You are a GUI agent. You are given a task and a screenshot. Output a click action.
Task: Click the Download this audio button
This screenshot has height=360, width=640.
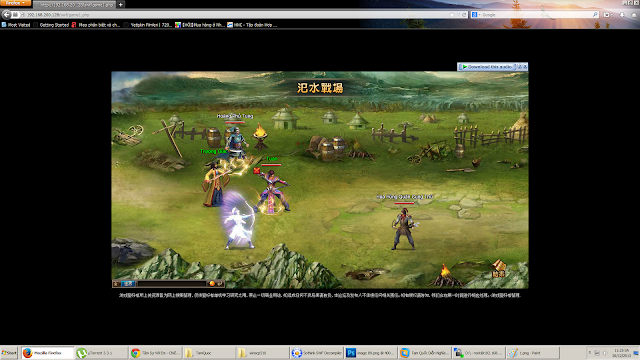487,67
